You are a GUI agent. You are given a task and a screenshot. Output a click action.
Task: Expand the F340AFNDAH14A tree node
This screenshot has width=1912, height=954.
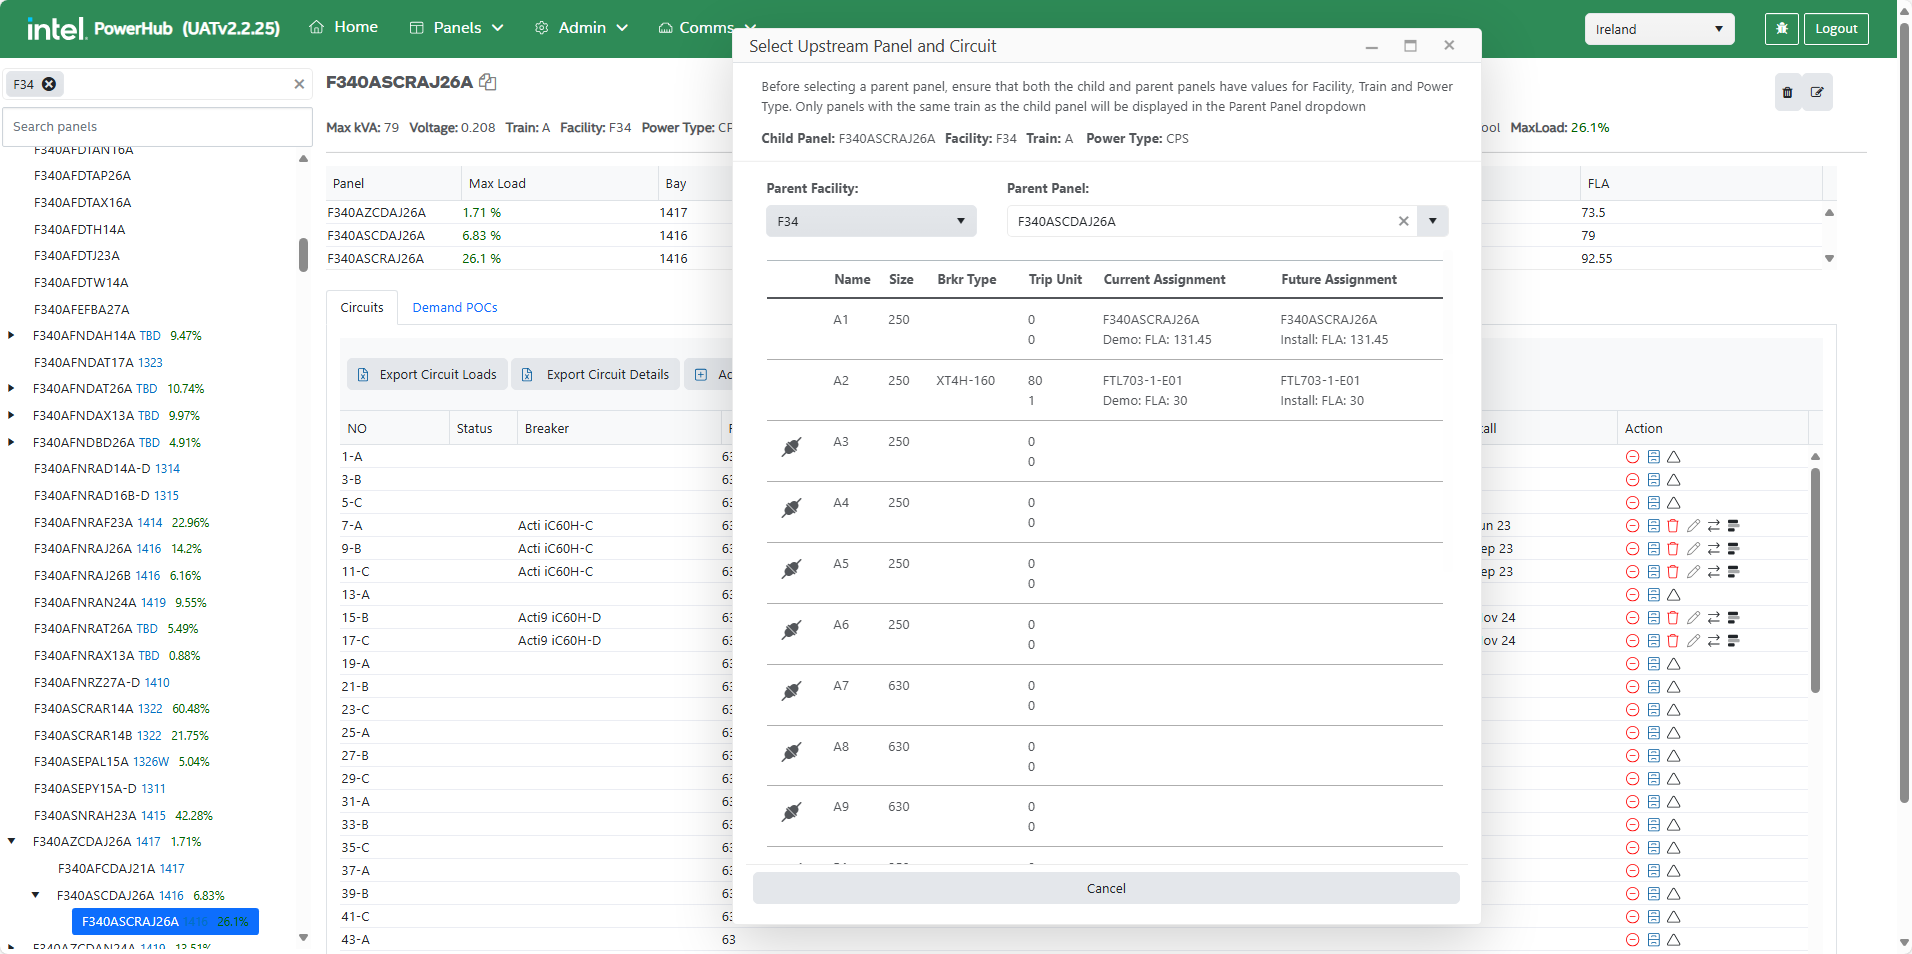(11, 336)
